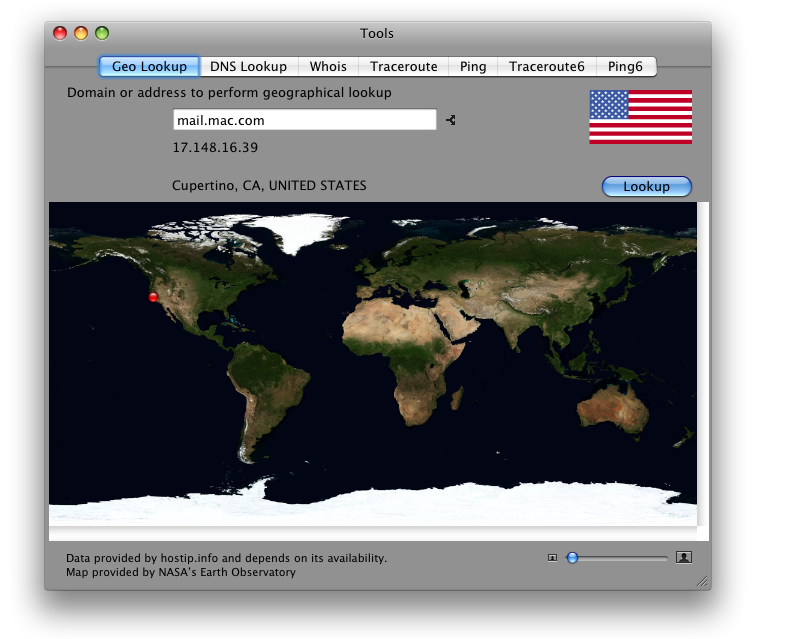The height and width of the screenshot is (639, 794).
Task: Click the mail.mac.com address field
Action: point(304,120)
